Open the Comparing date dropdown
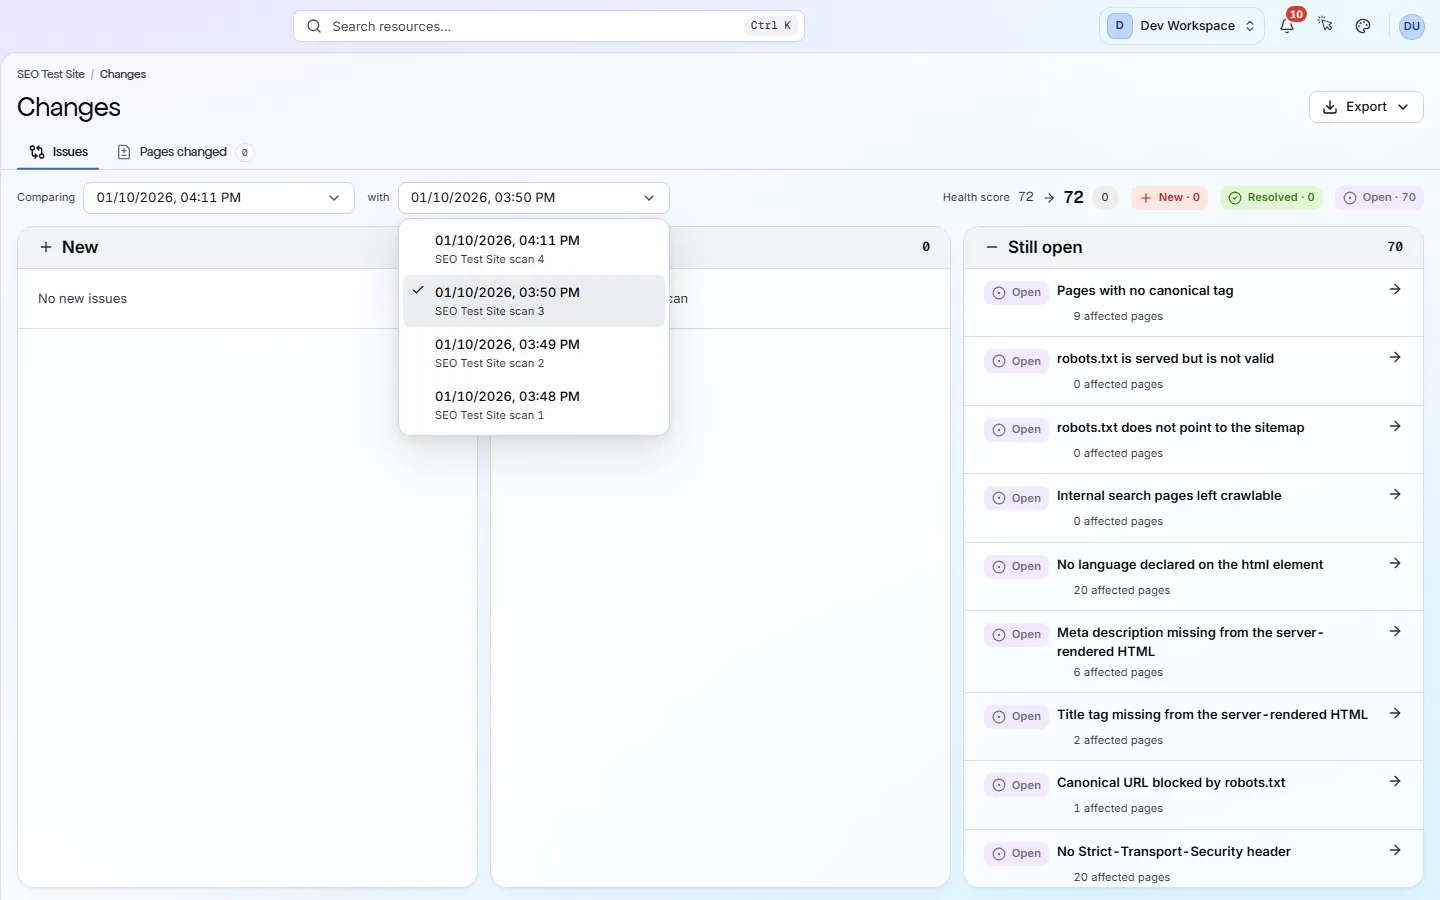Screen dimensions: 1440x900 click(x=219, y=198)
